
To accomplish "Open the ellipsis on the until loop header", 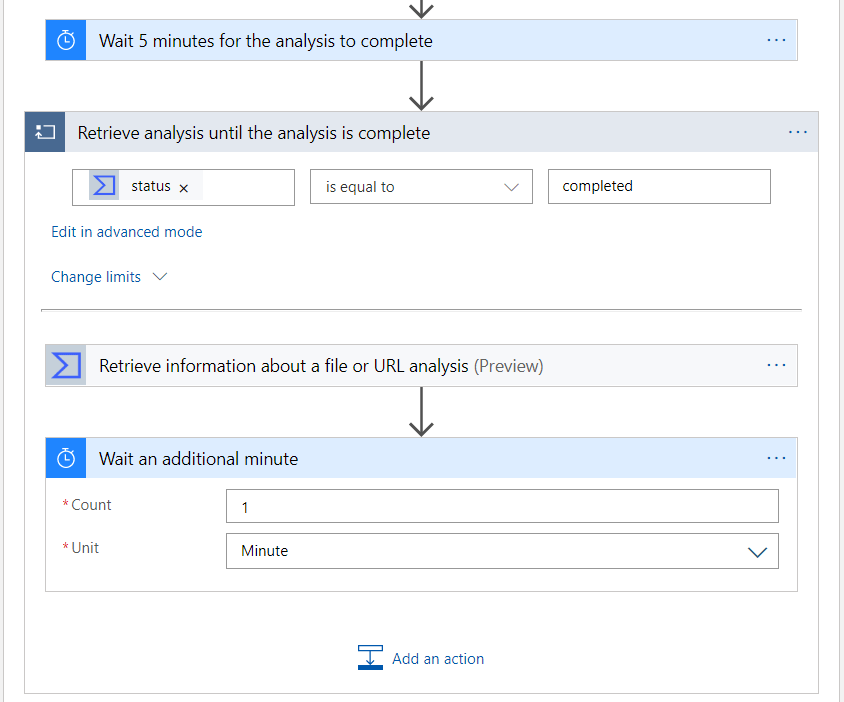I will pos(797,132).
